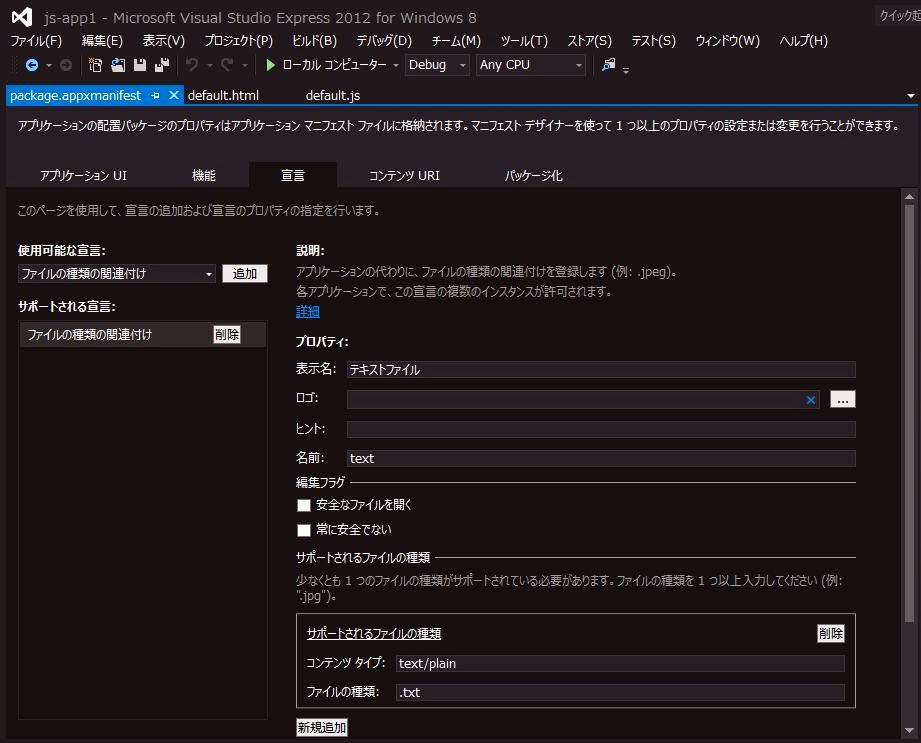
Task: Close the package.appxmanifest tab
Action: (x=173, y=95)
